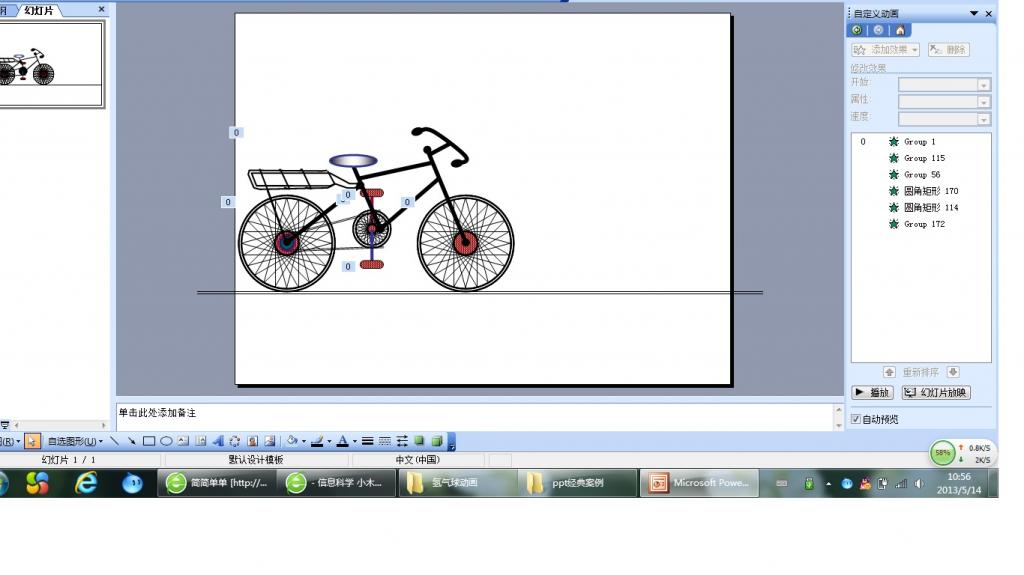Select the 圆角矩形 170 animation entry
This screenshot has width=1024, height=575.
click(921, 191)
